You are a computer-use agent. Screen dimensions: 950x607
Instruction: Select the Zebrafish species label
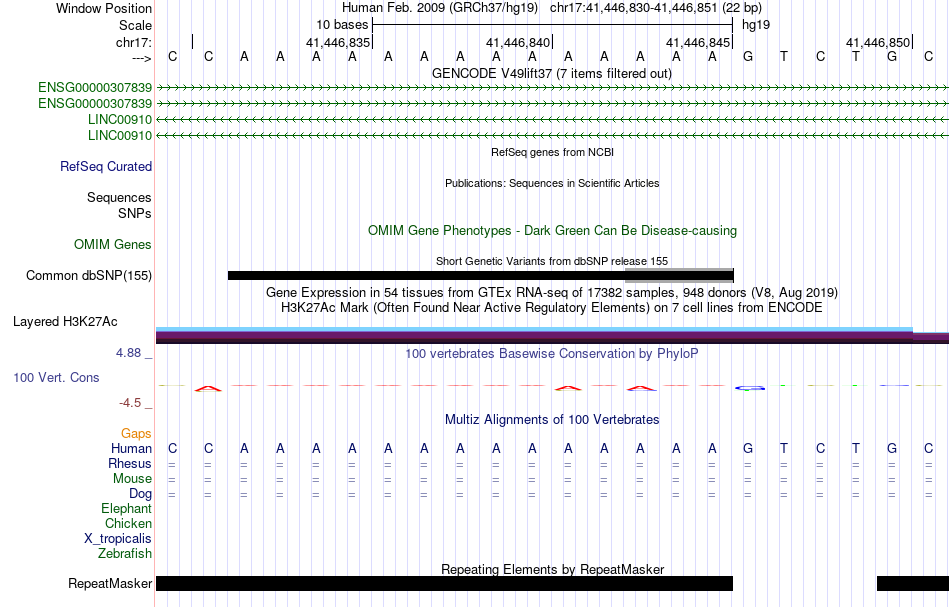click(x=125, y=554)
